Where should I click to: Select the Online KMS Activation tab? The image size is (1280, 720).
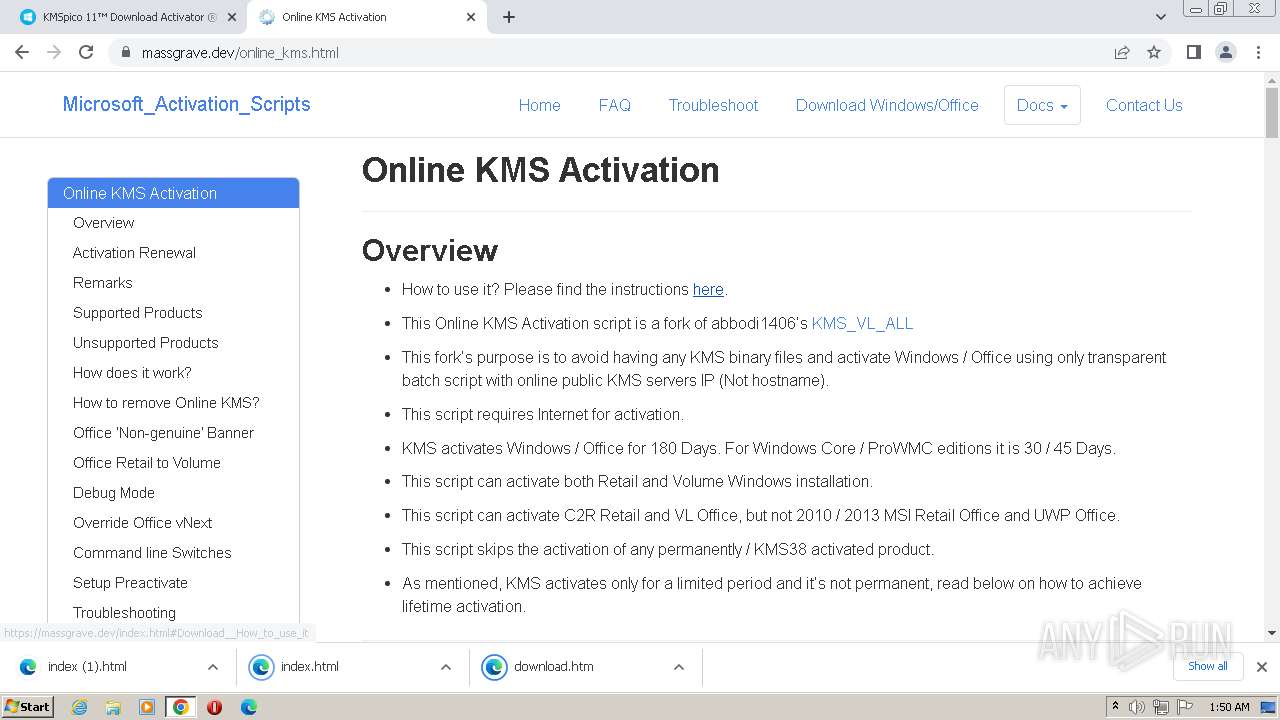tap(366, 17)
